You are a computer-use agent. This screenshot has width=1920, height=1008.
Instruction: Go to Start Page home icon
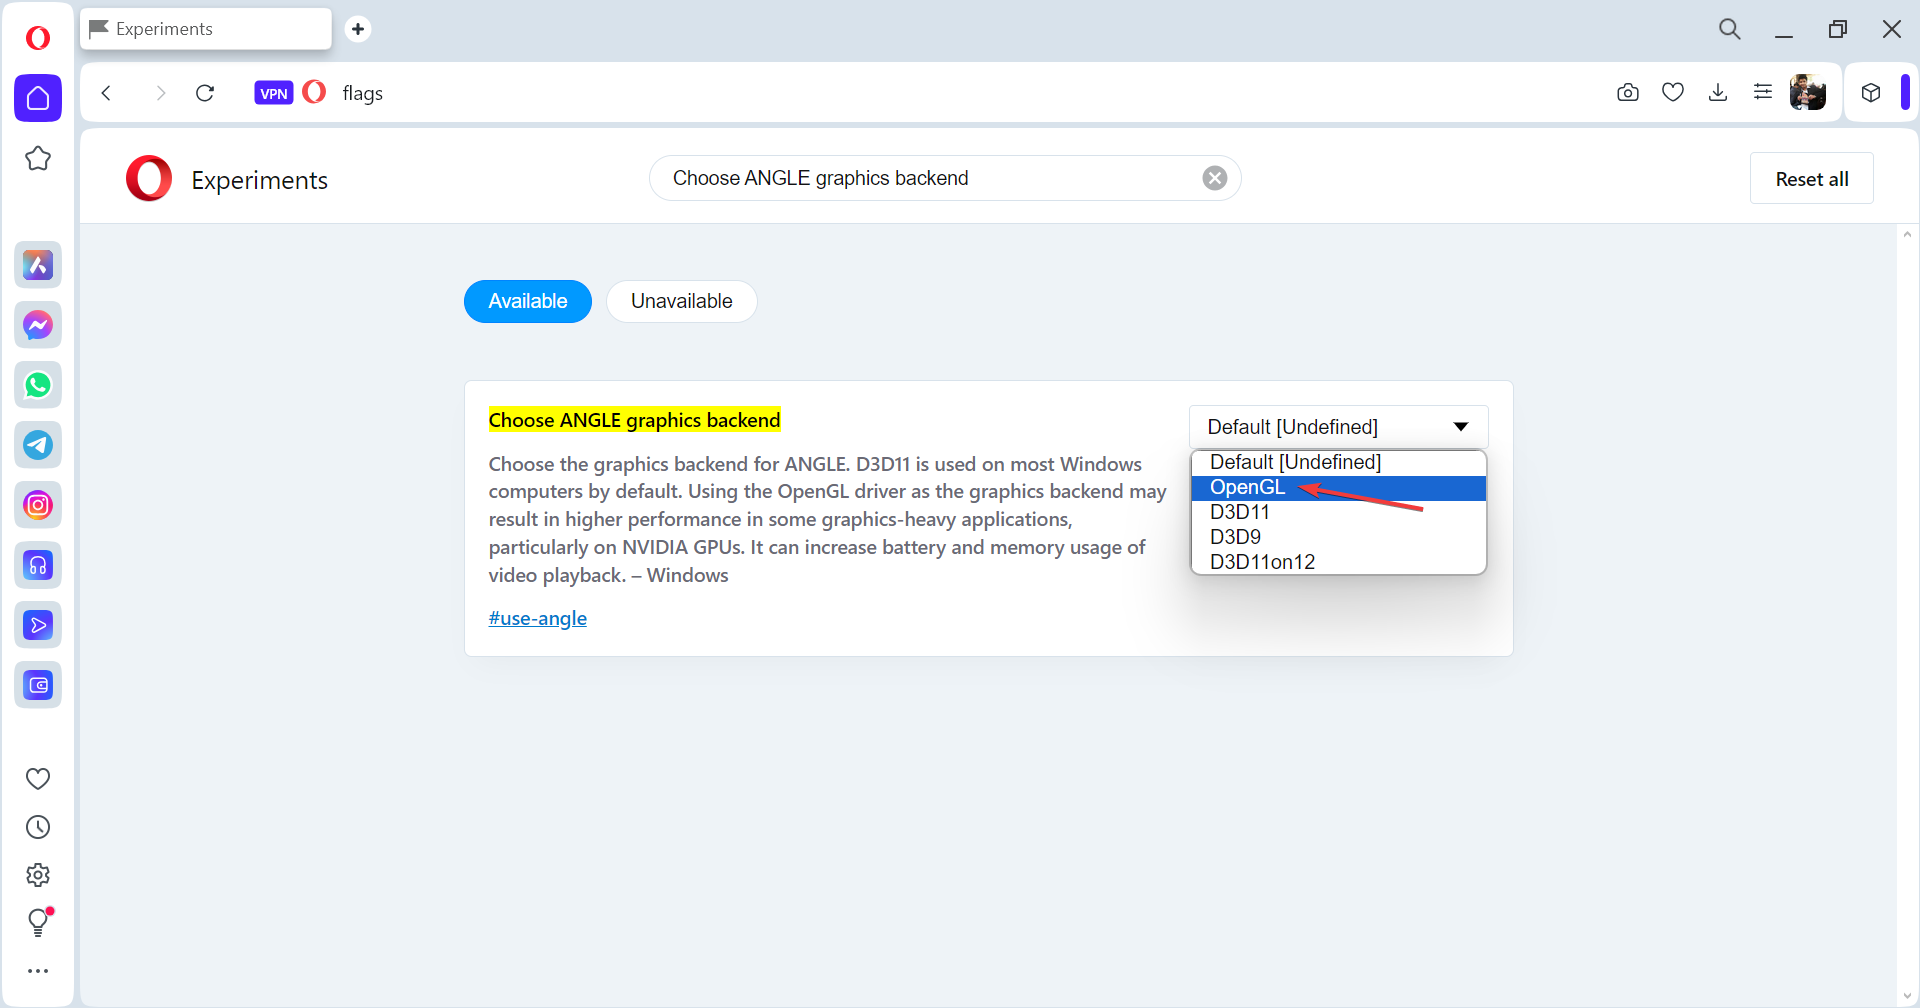[x=38, y=98]
